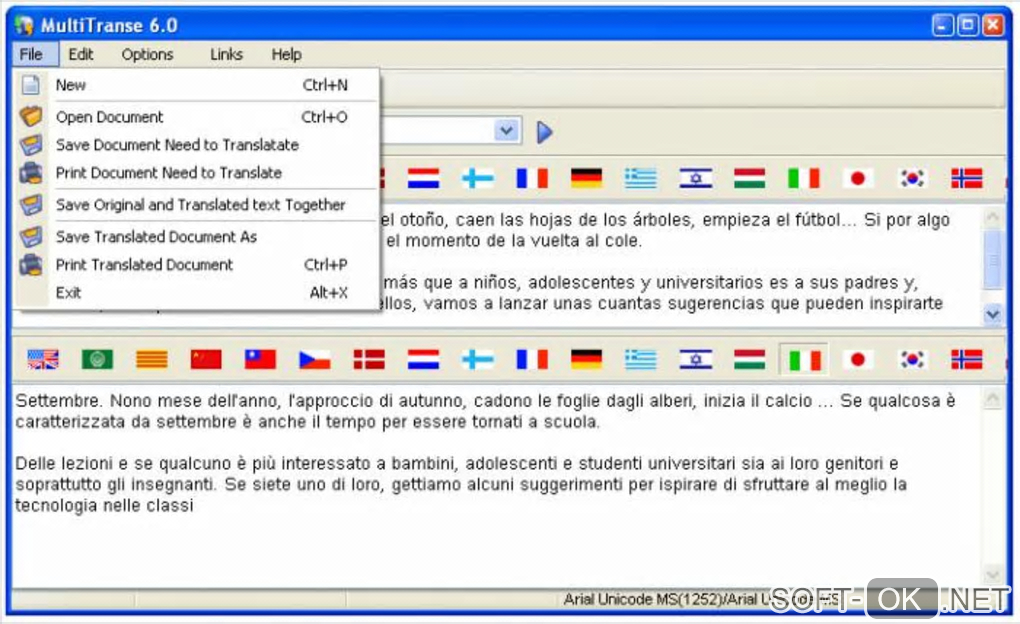The width and height of the screenshot is (1020, 624).
Task: Select the China flag in the translation-language row
Action: (206, 359)
